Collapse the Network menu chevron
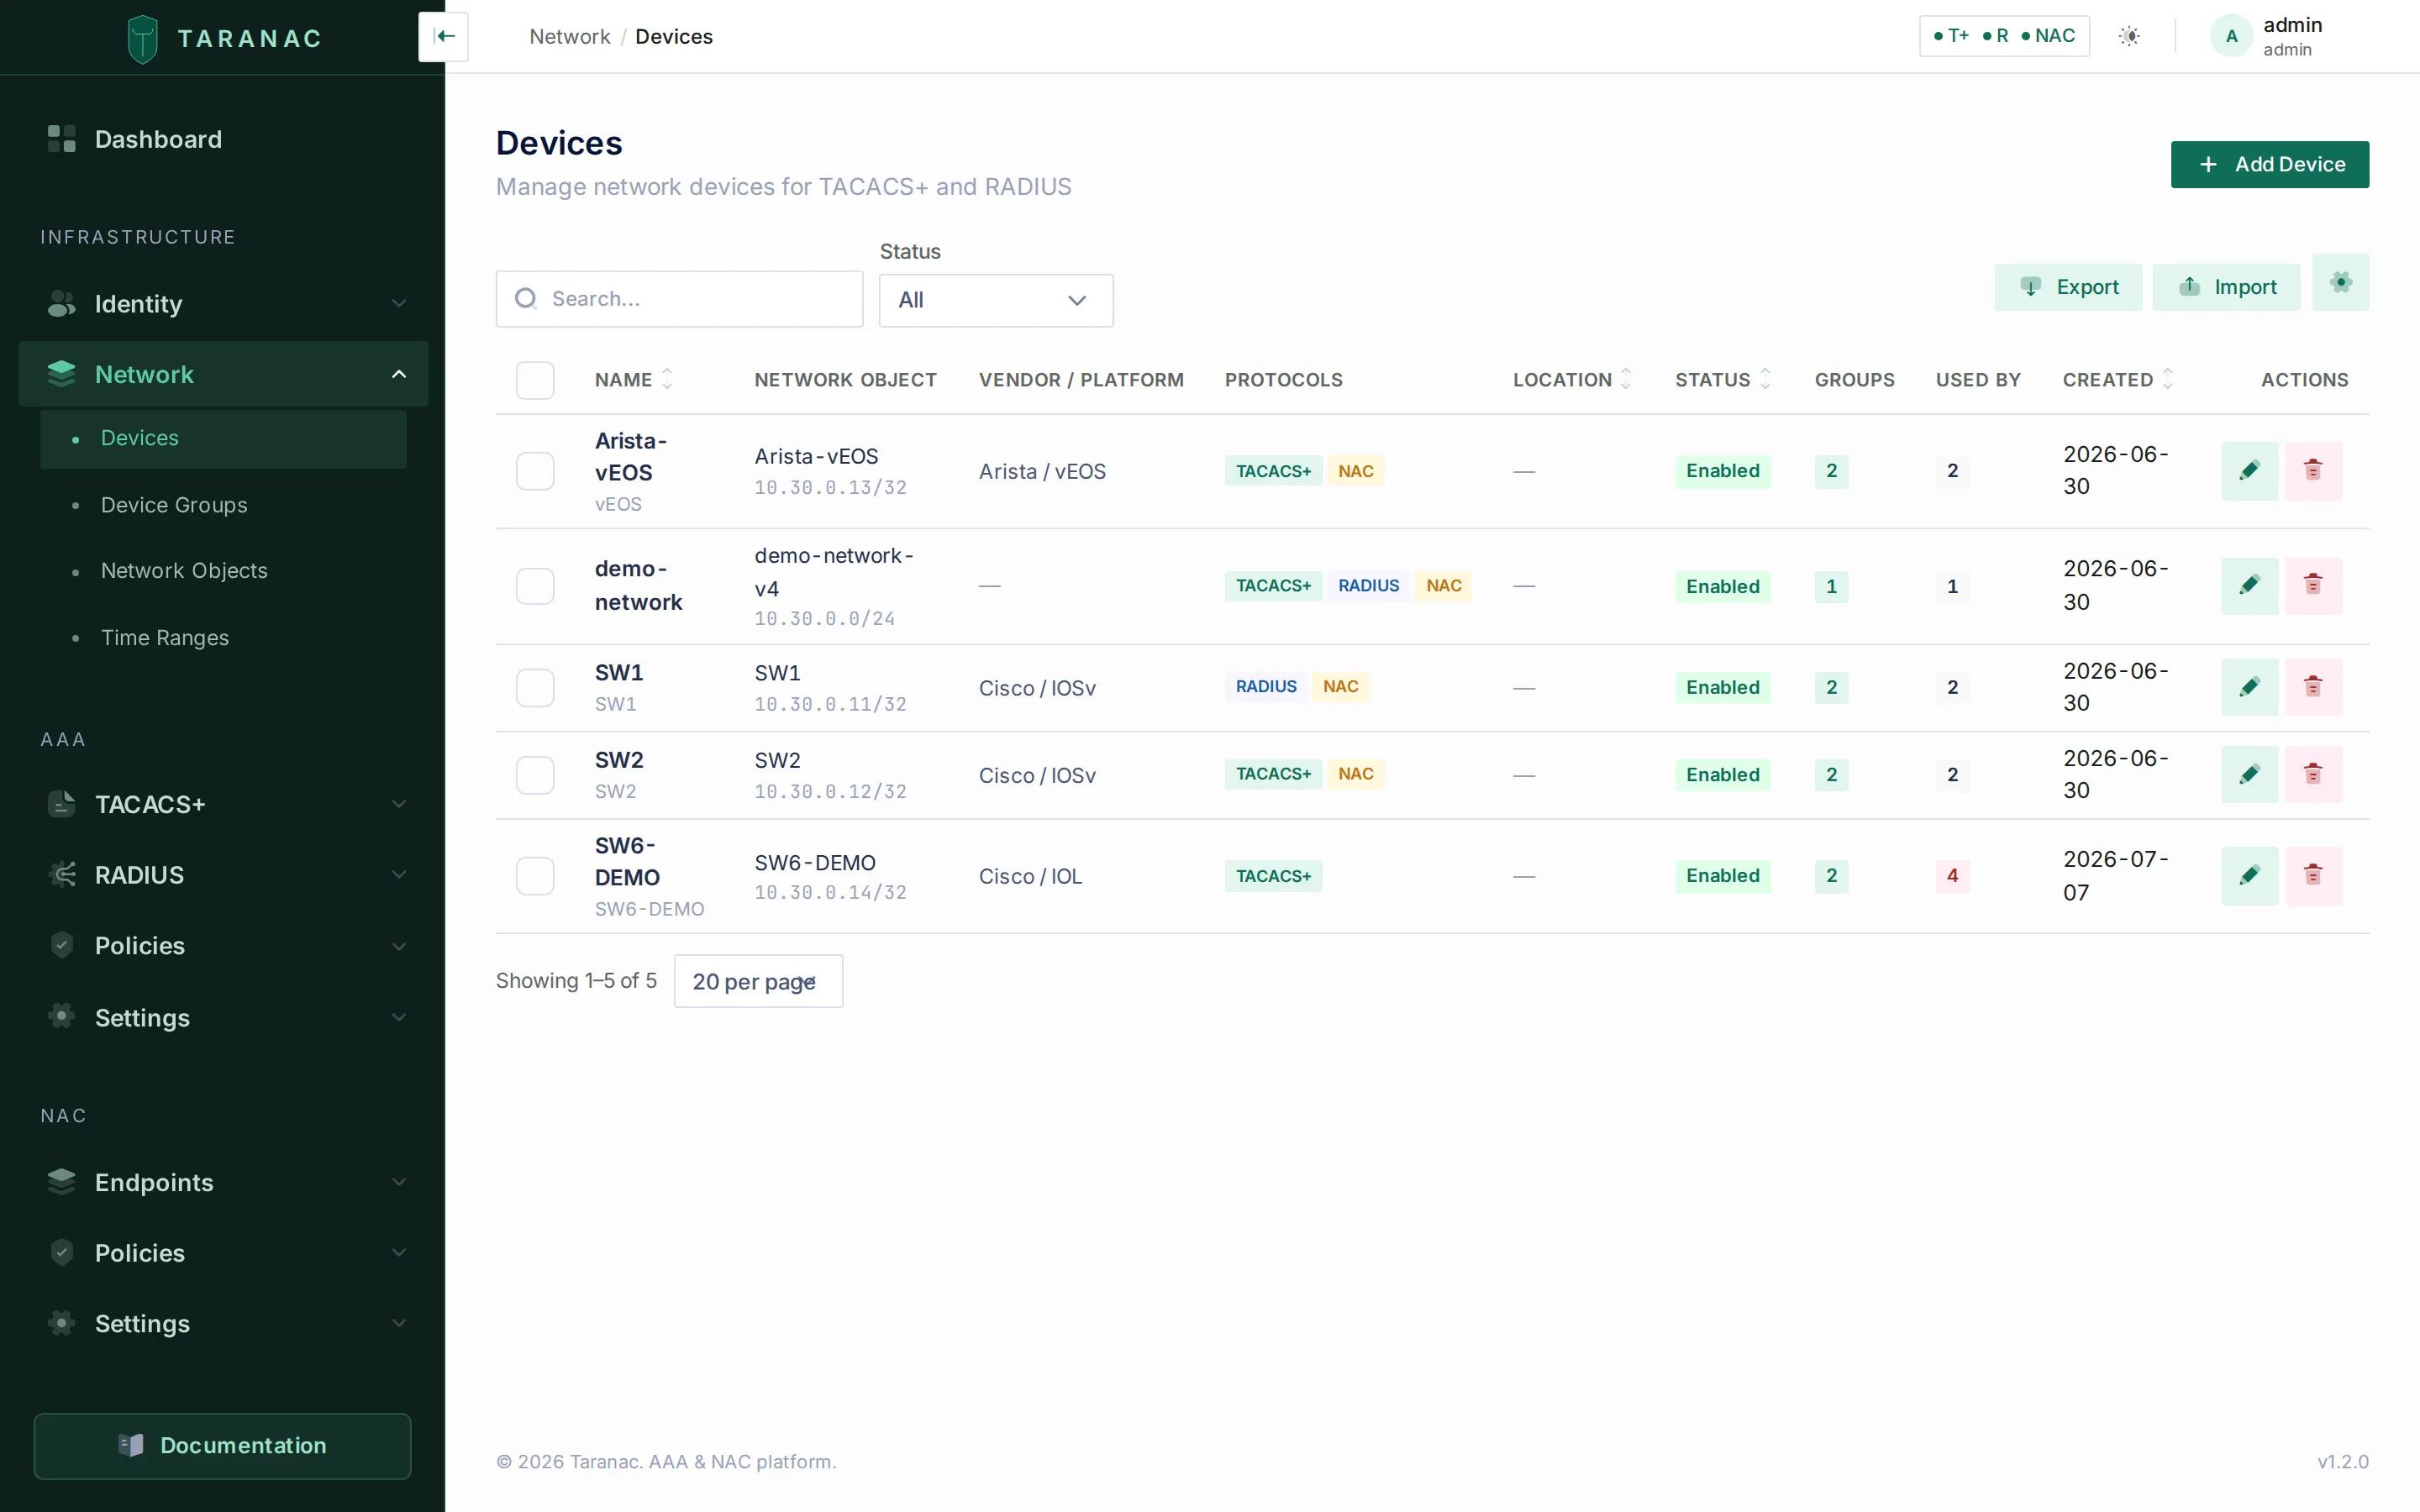Screen dimensions: 2420x1512 [399, 374]
